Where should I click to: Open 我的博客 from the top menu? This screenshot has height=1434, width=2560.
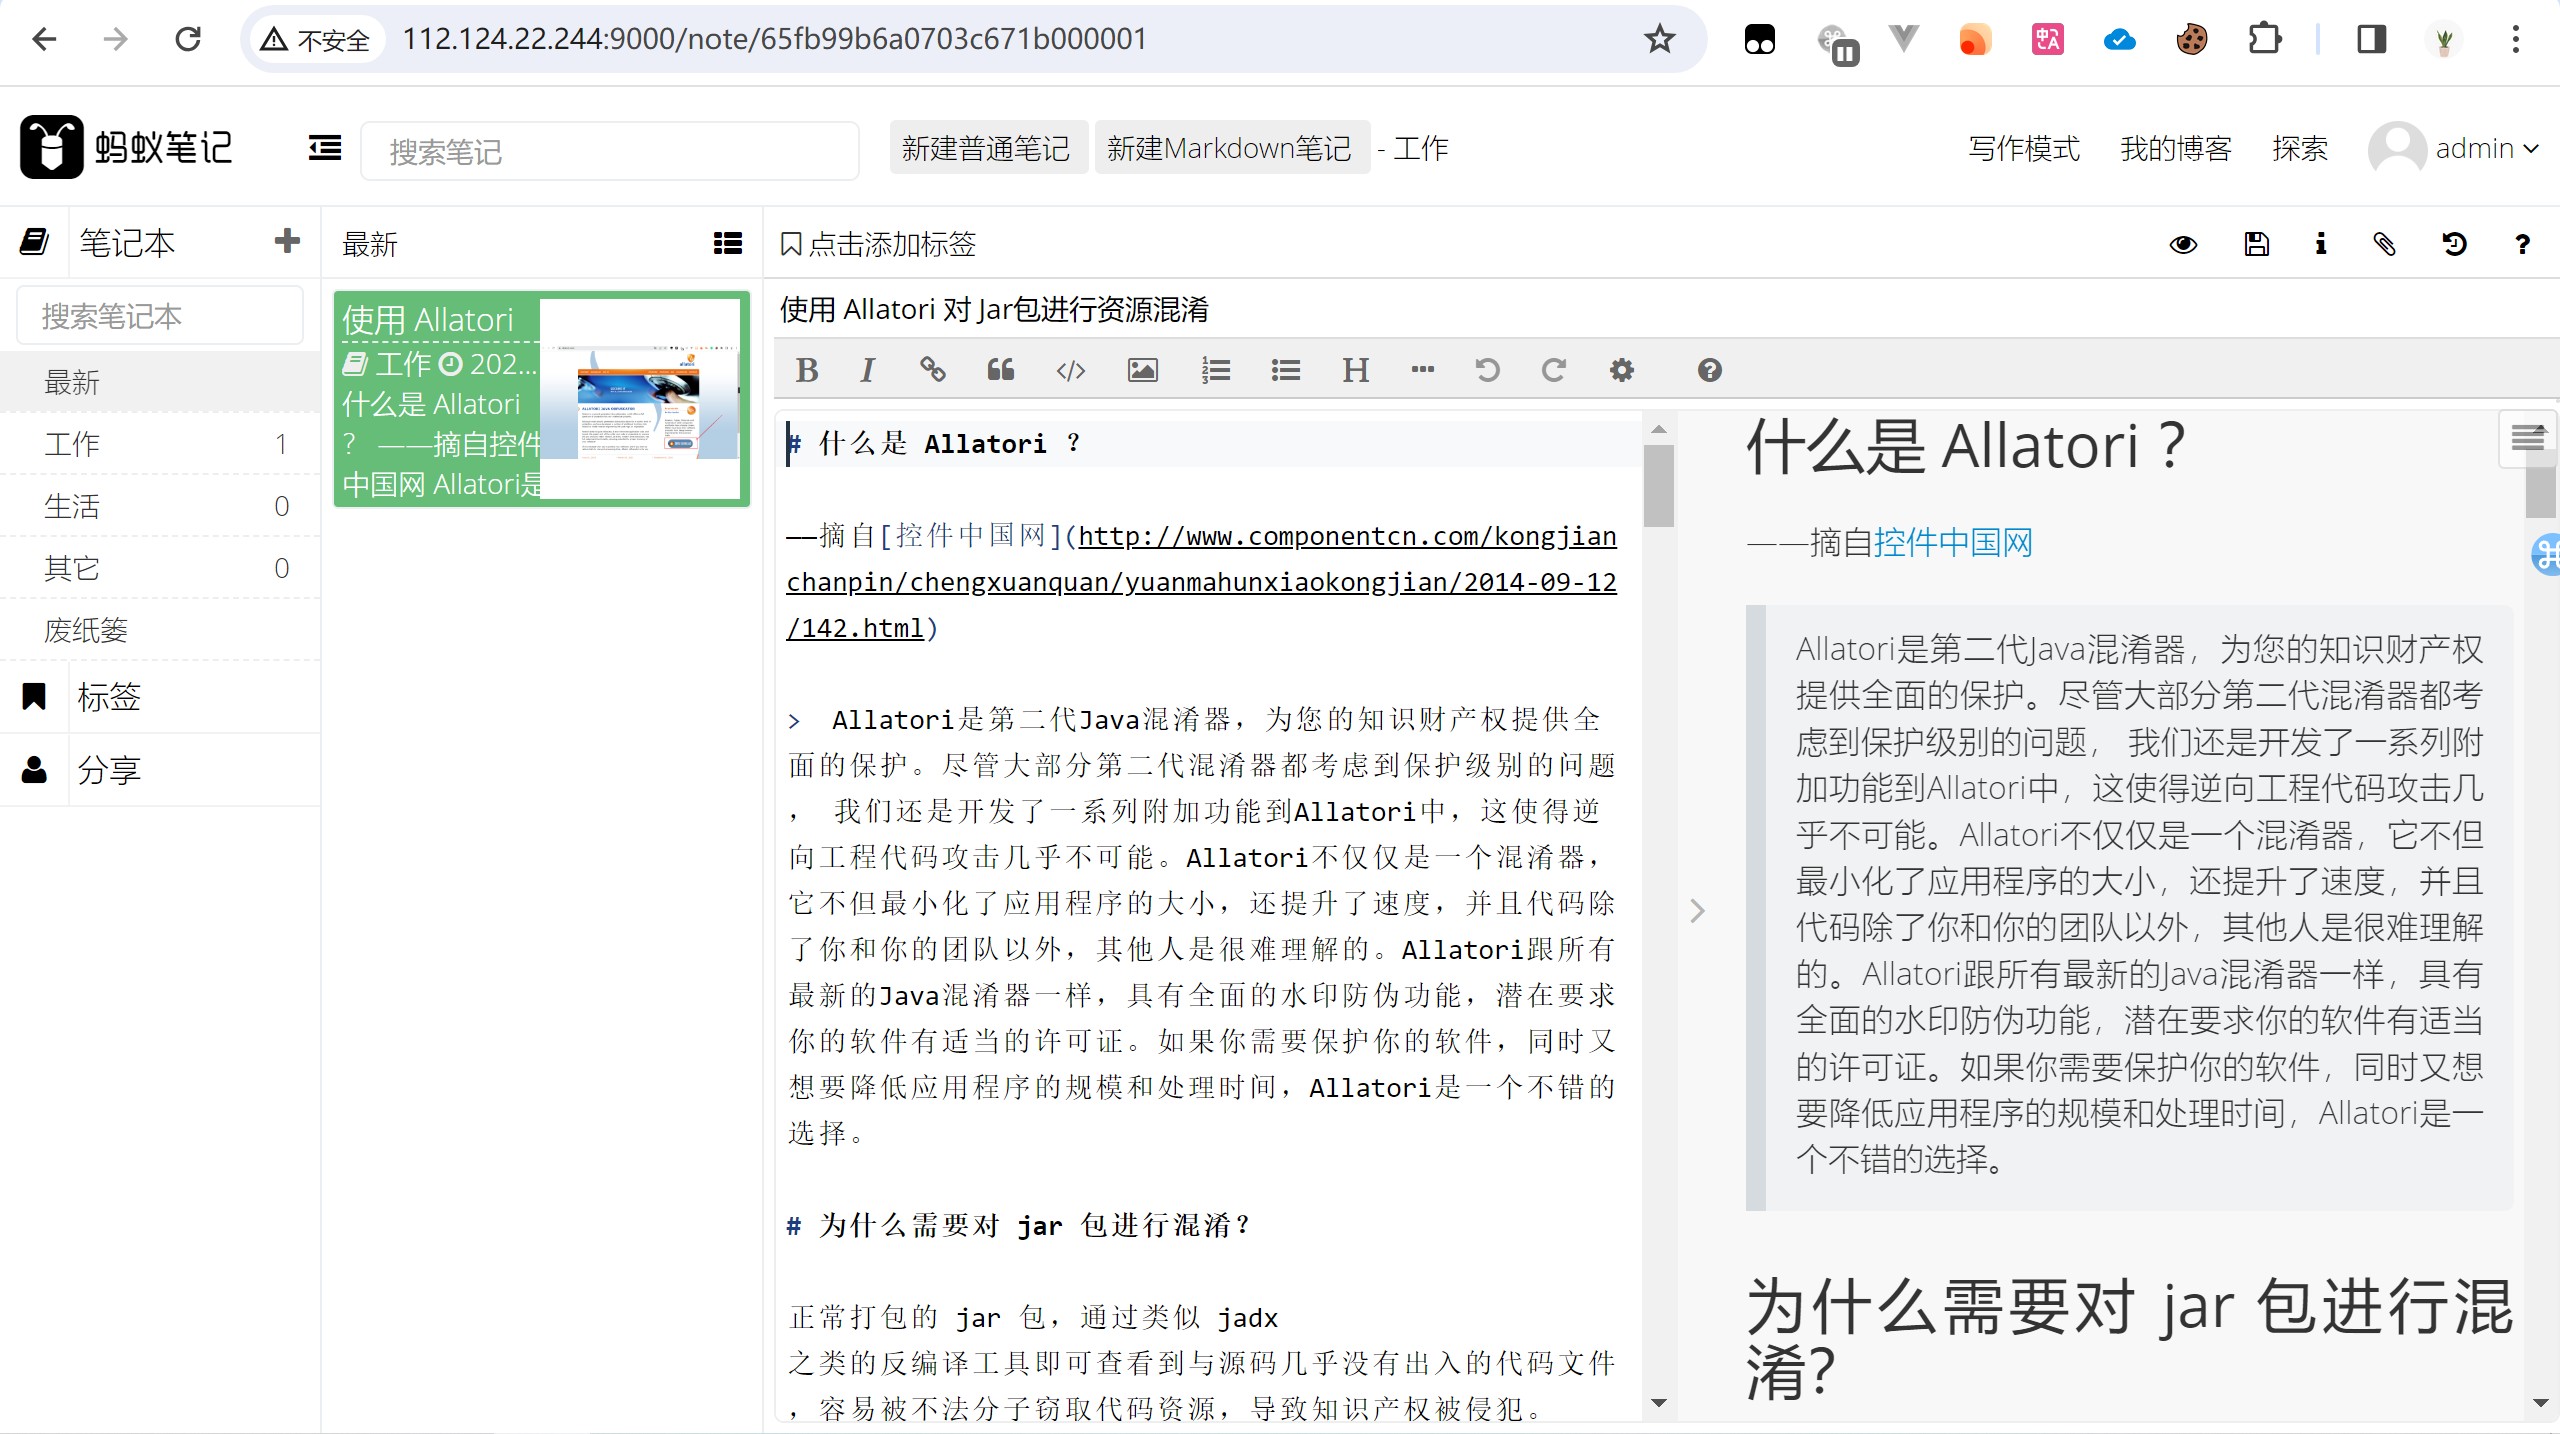(x=2176, y=149)
